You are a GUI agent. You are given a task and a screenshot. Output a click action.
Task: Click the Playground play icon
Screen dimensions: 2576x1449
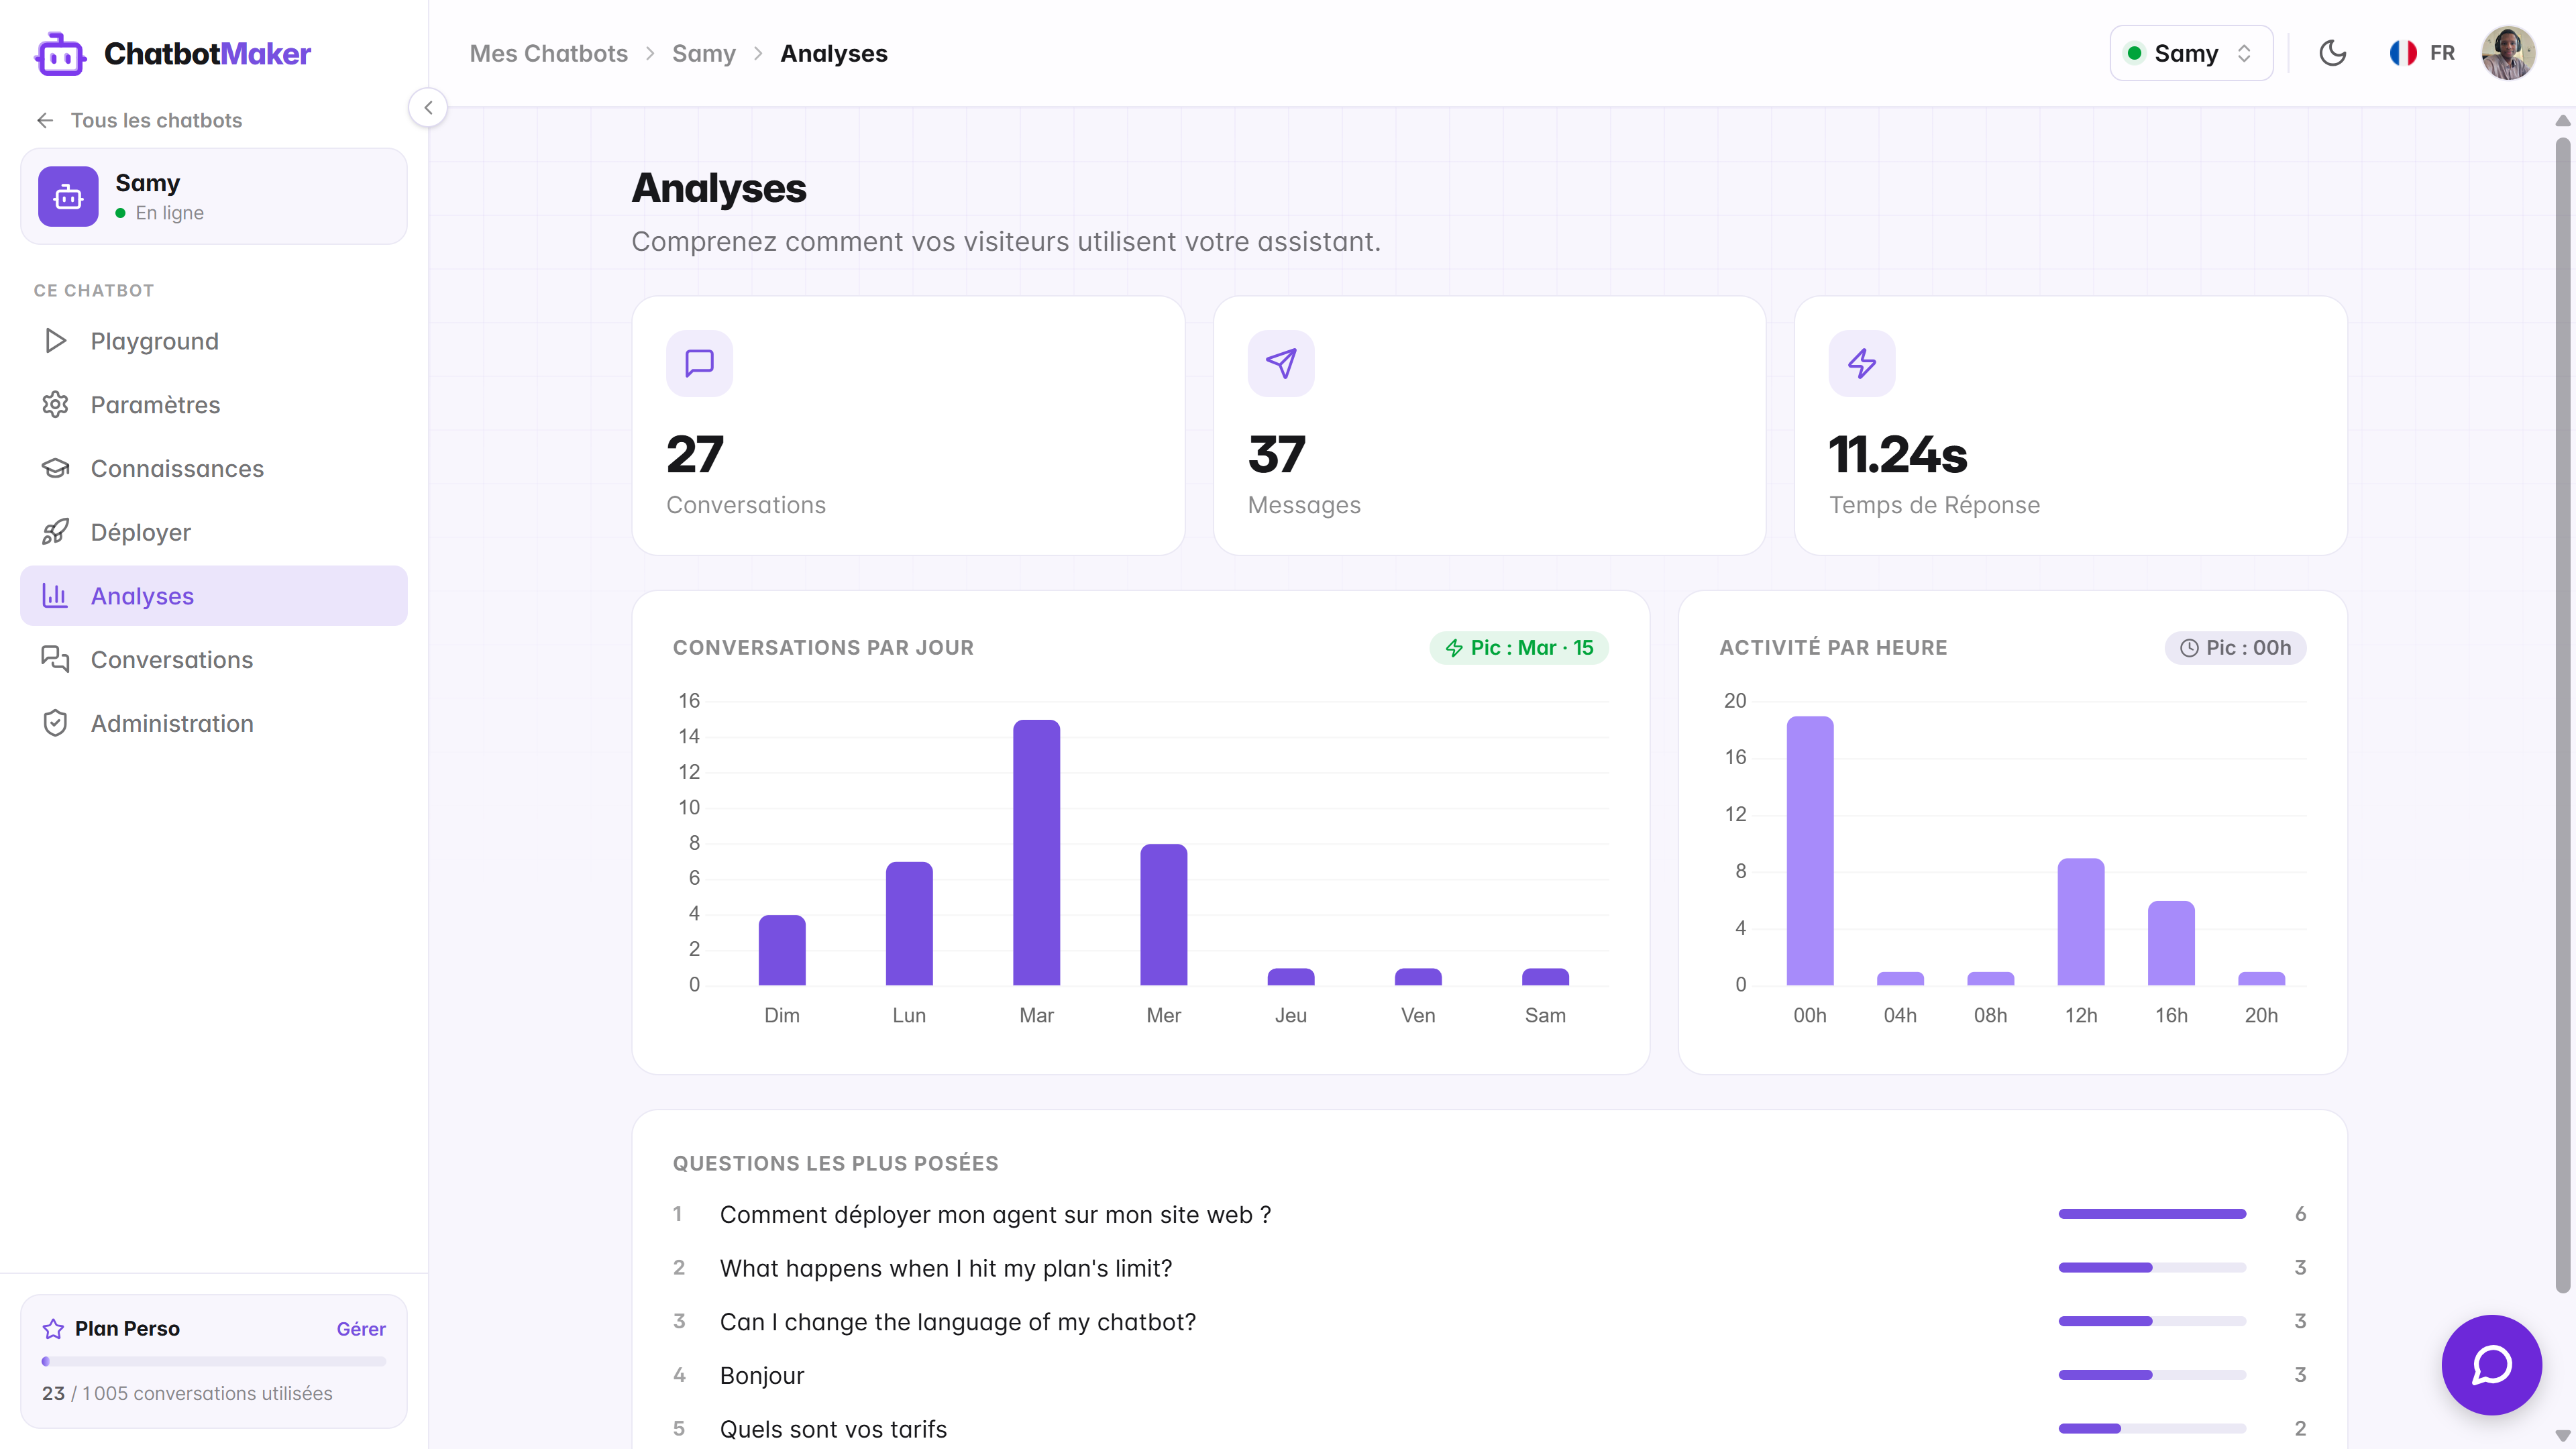[x=56, y=341]
